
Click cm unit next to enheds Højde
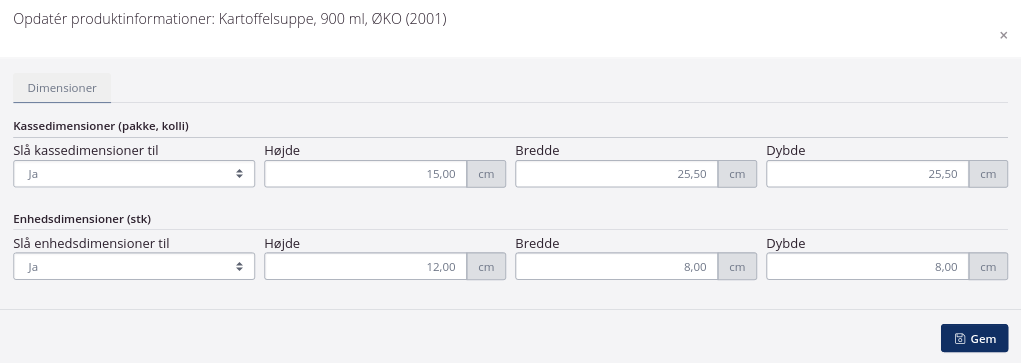pyautogui.click(x=486, y=267)
